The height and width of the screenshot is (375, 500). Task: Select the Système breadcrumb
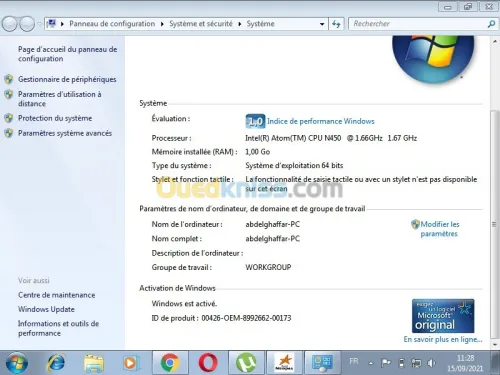[260, 24]
